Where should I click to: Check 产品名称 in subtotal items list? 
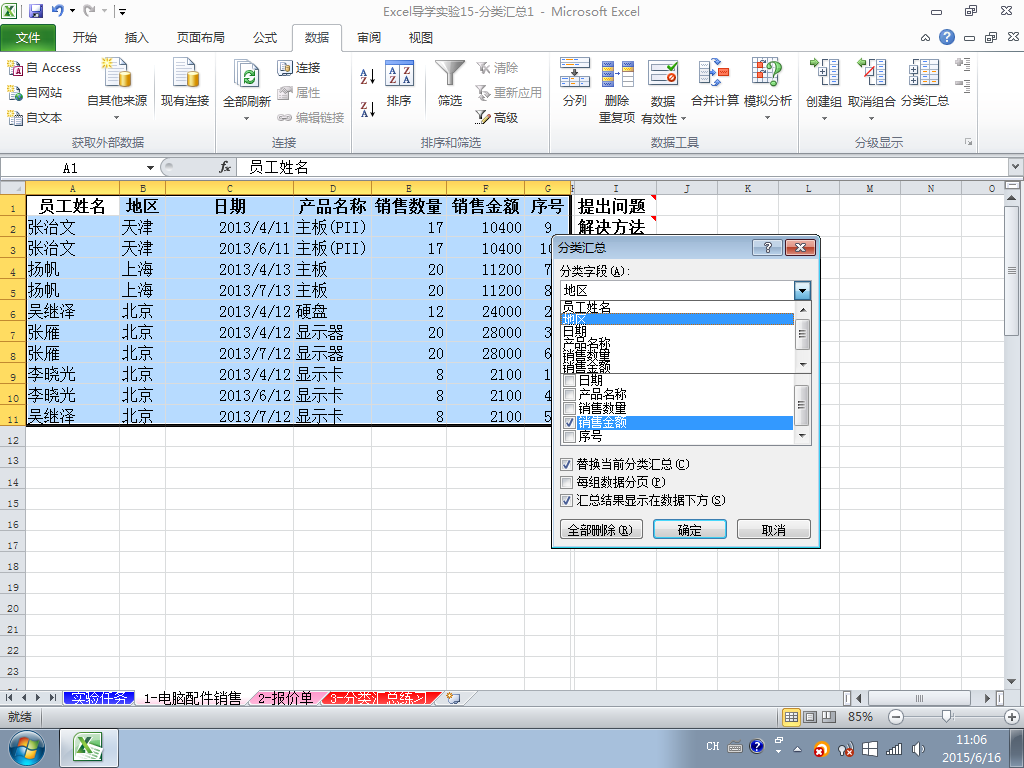pyautogui.click(x=569, y=394)
